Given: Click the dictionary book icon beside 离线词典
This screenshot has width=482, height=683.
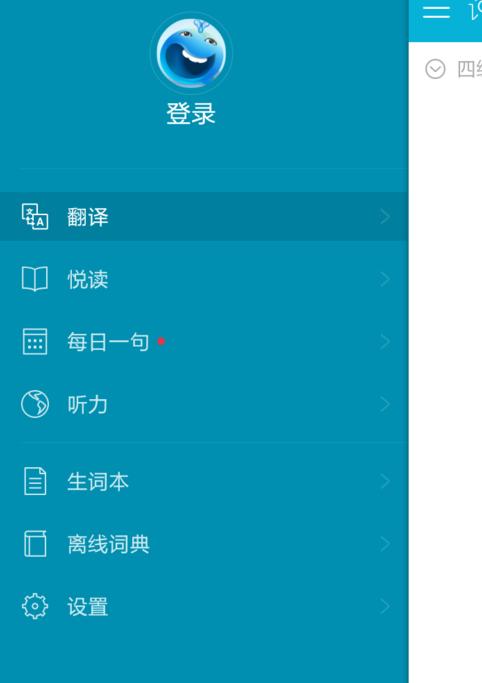Looking at the screenshot, I should coord(35,544).
